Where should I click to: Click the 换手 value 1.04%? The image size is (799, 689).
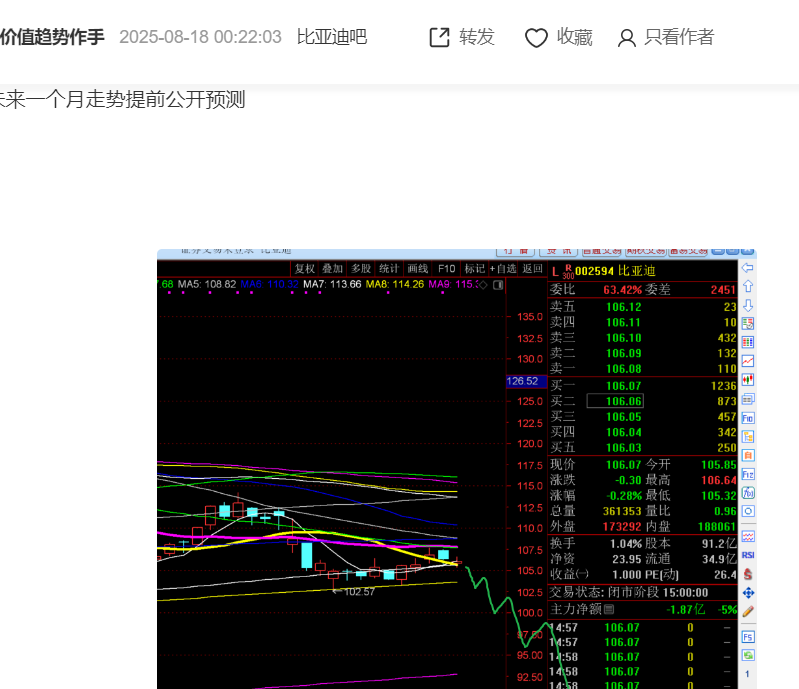tap(626, 544)
